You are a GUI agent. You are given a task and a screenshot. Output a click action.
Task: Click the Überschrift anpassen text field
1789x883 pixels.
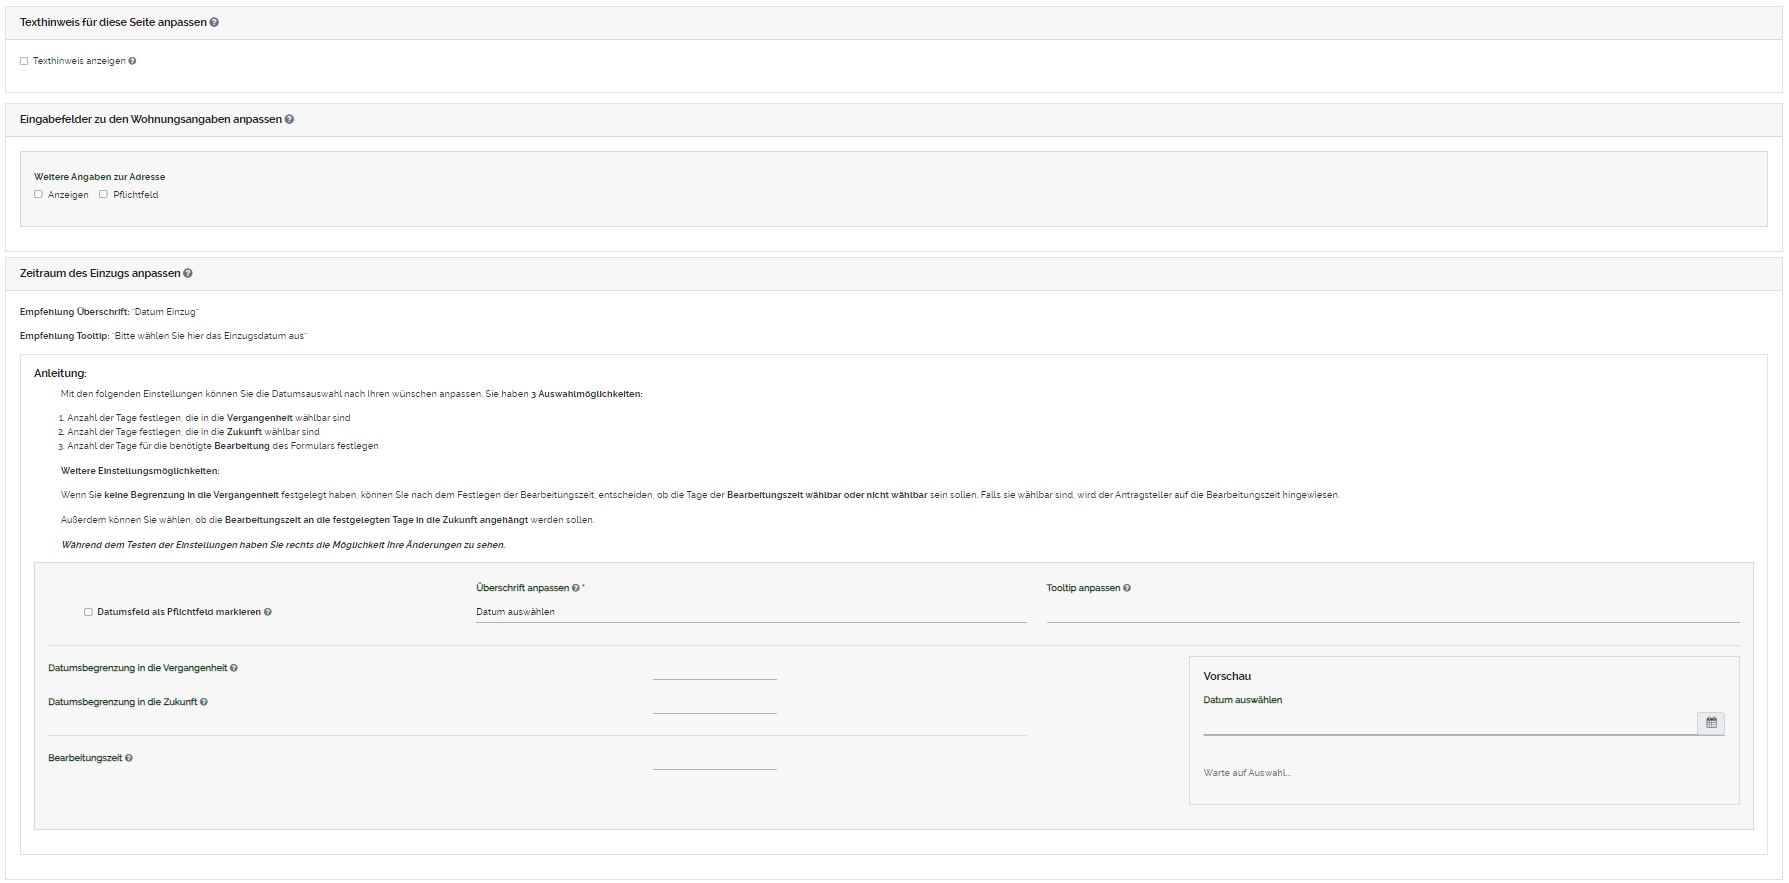(x=750, y=612)
